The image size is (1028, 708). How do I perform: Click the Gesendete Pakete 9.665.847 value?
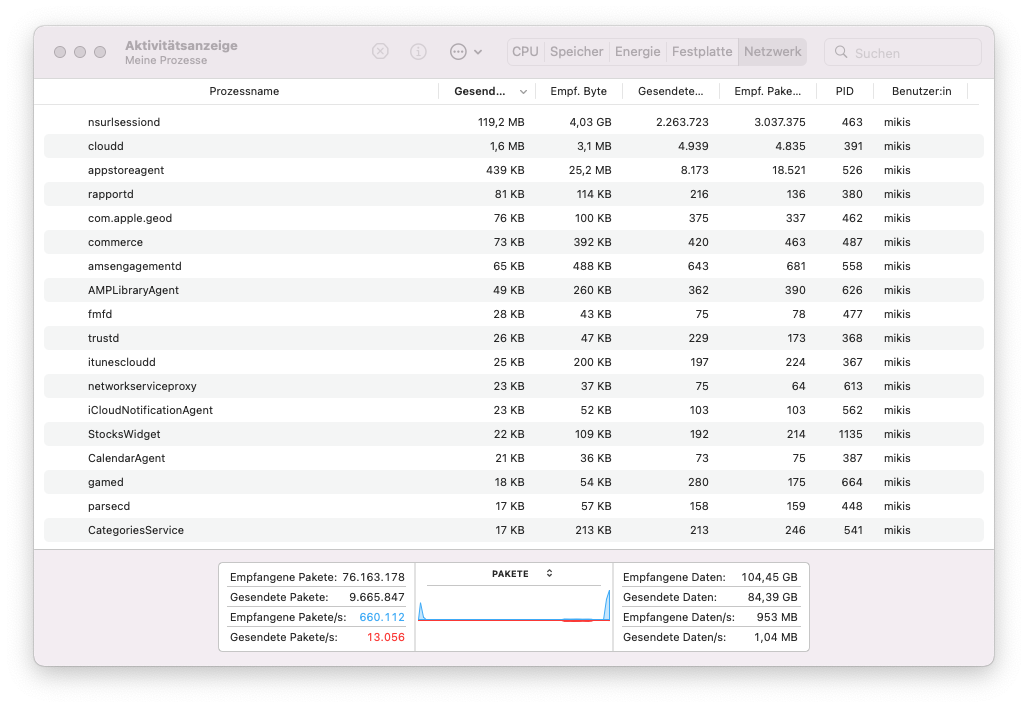click(x=376, y=597)
